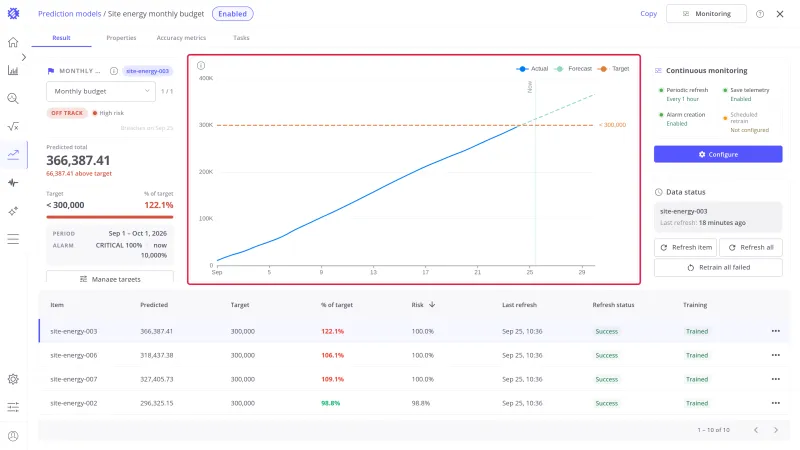The image size is (800, 450).
Task: Open the hamburger list icon in sidebar
Action: (13, 239)
